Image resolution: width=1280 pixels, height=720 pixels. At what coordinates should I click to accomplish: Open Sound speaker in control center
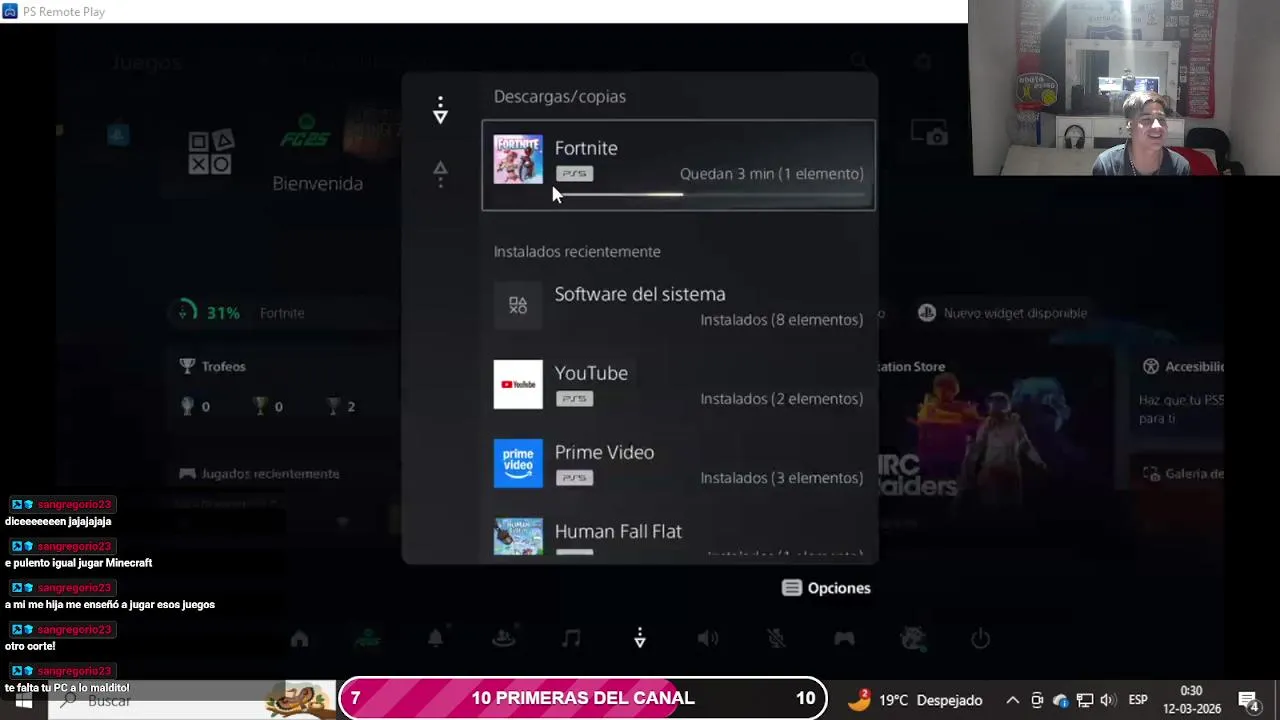click(708, 639)
